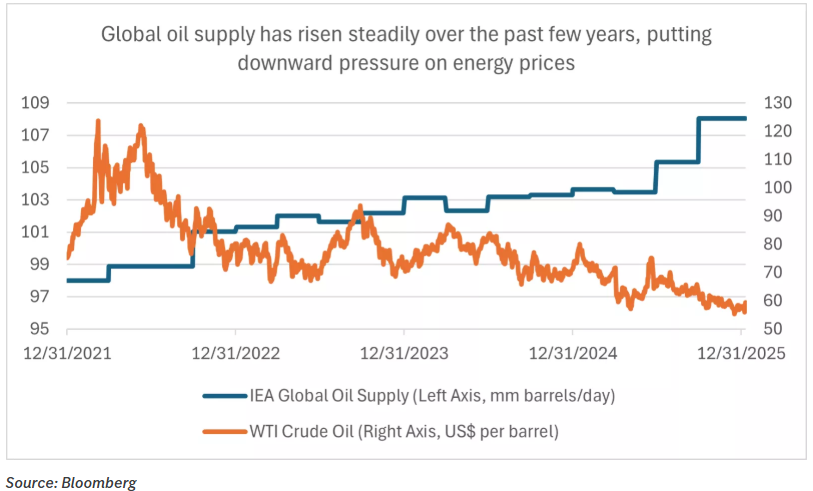Click the highest orange WTI price spike

[x=98, y=121]
